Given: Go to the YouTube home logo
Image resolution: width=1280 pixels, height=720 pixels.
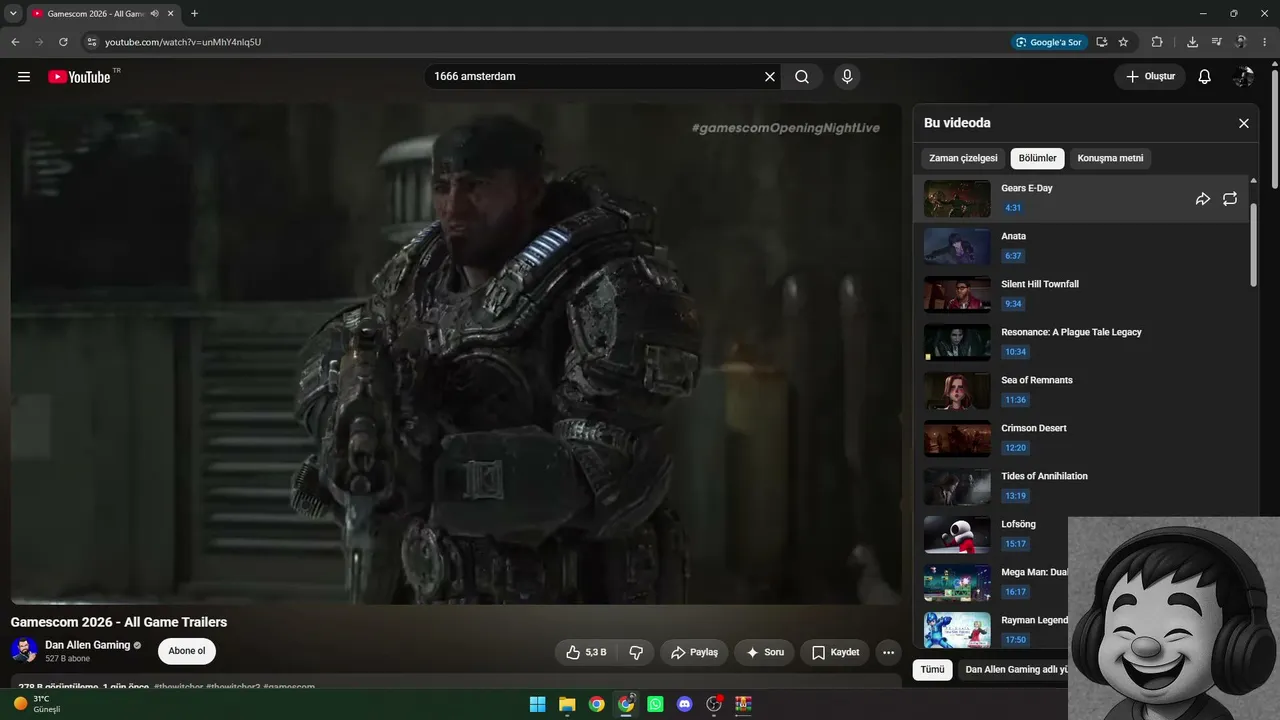Looking at the screenshot, I should pos(80,77).
